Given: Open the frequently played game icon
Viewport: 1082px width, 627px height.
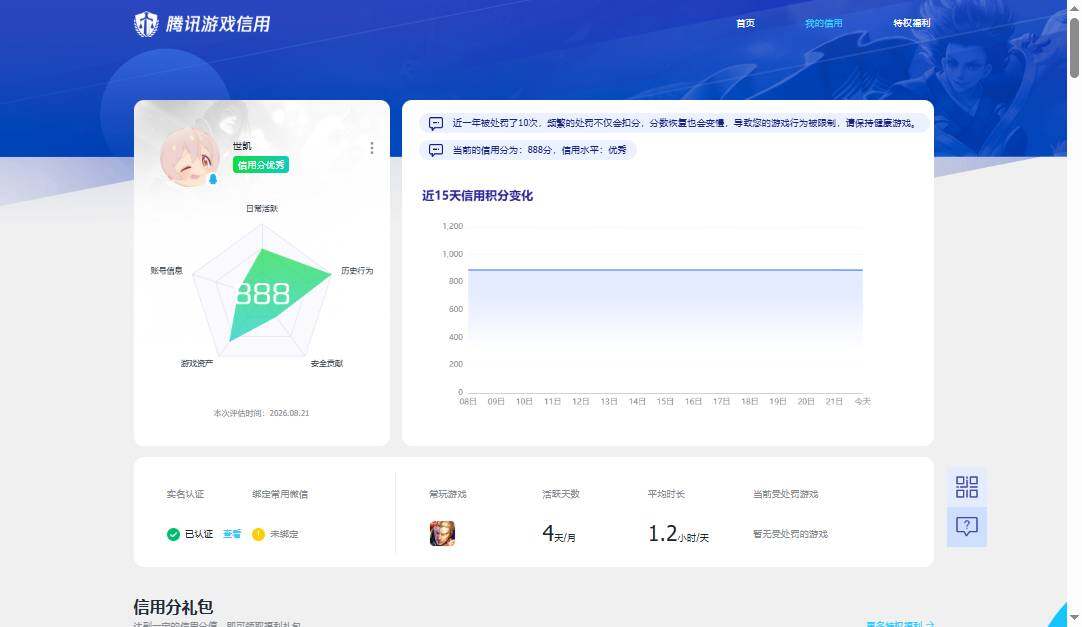Looking at the screenshot, I should click(x=442, y=534).
